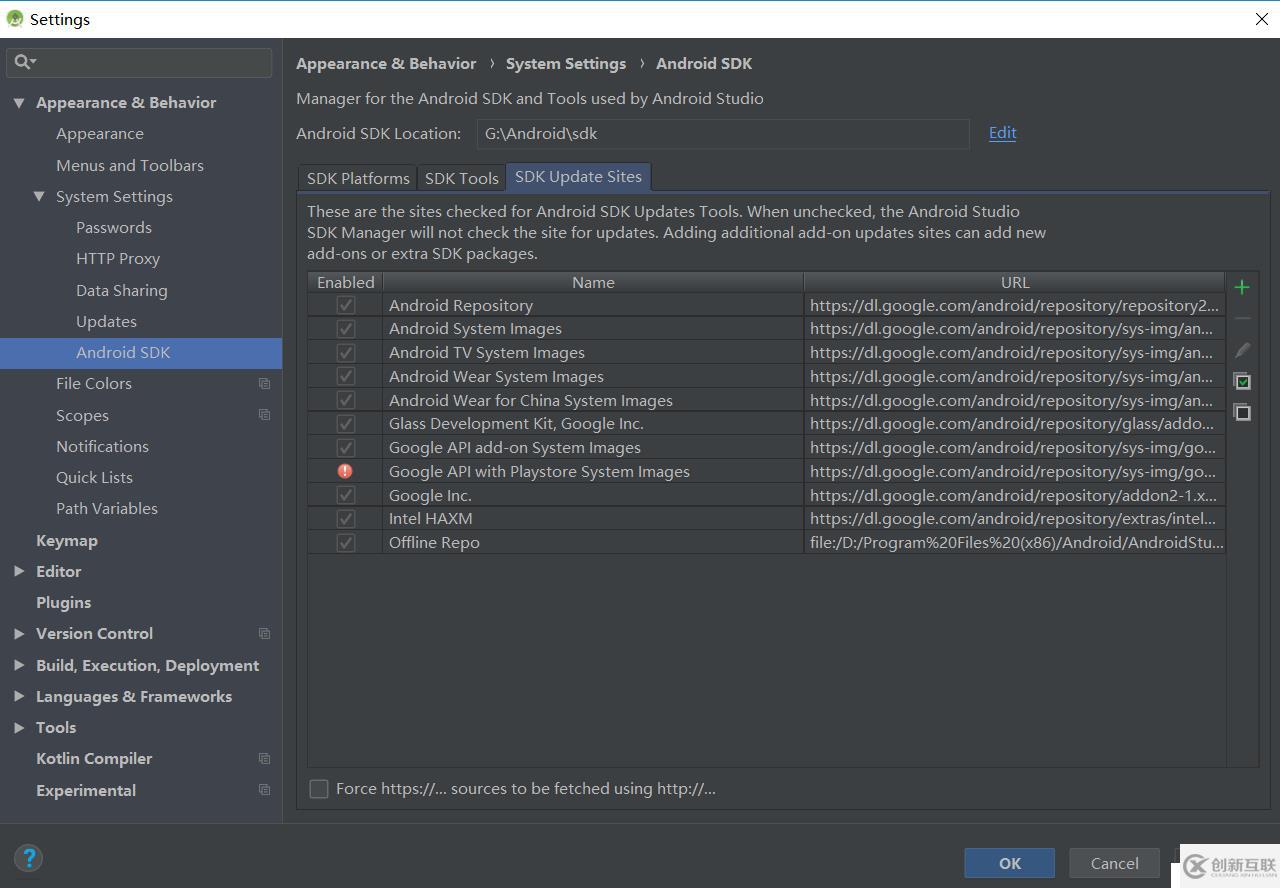Image resolution: width=1280 pixels, height=888 pixels.
Task: Click the Android SDK Location path field
Action: 723,133
